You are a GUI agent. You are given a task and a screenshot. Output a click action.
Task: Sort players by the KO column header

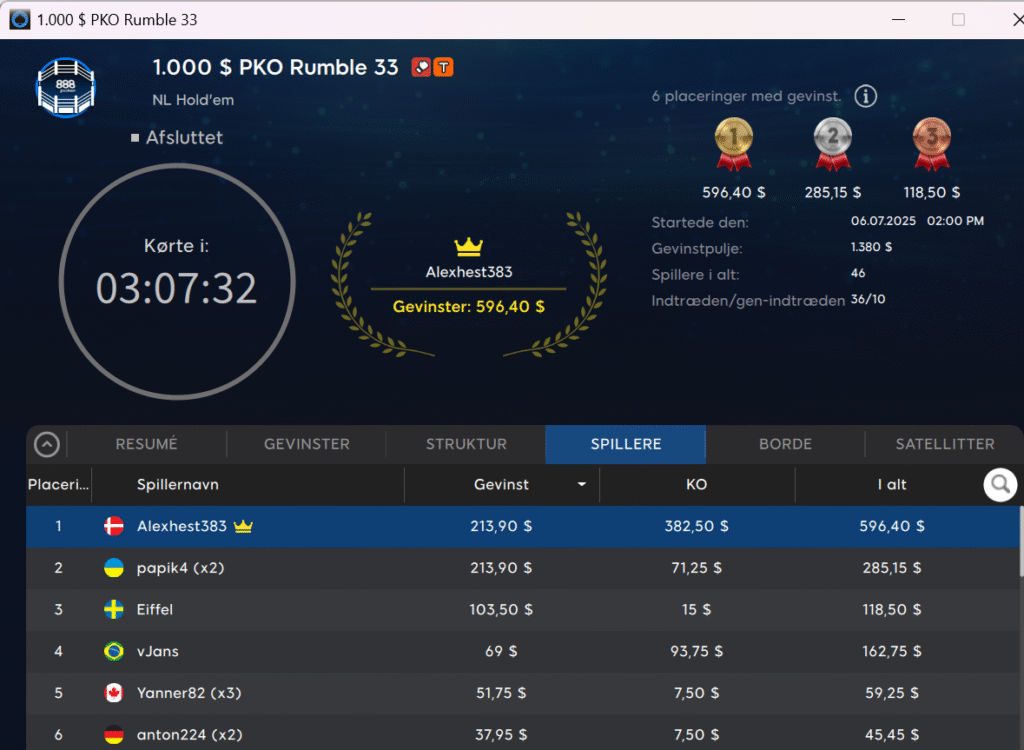tap(697, 485)
